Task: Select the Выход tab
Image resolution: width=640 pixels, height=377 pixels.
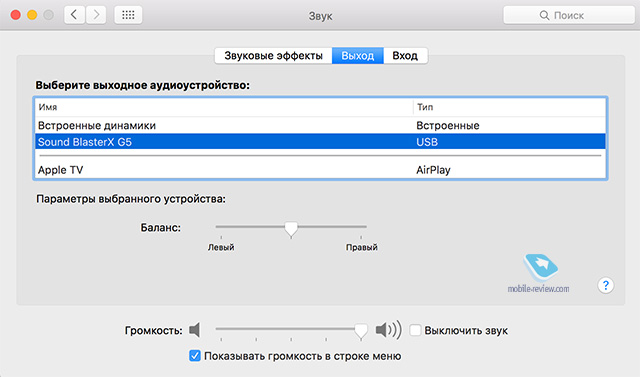Action: pos(358,55)
